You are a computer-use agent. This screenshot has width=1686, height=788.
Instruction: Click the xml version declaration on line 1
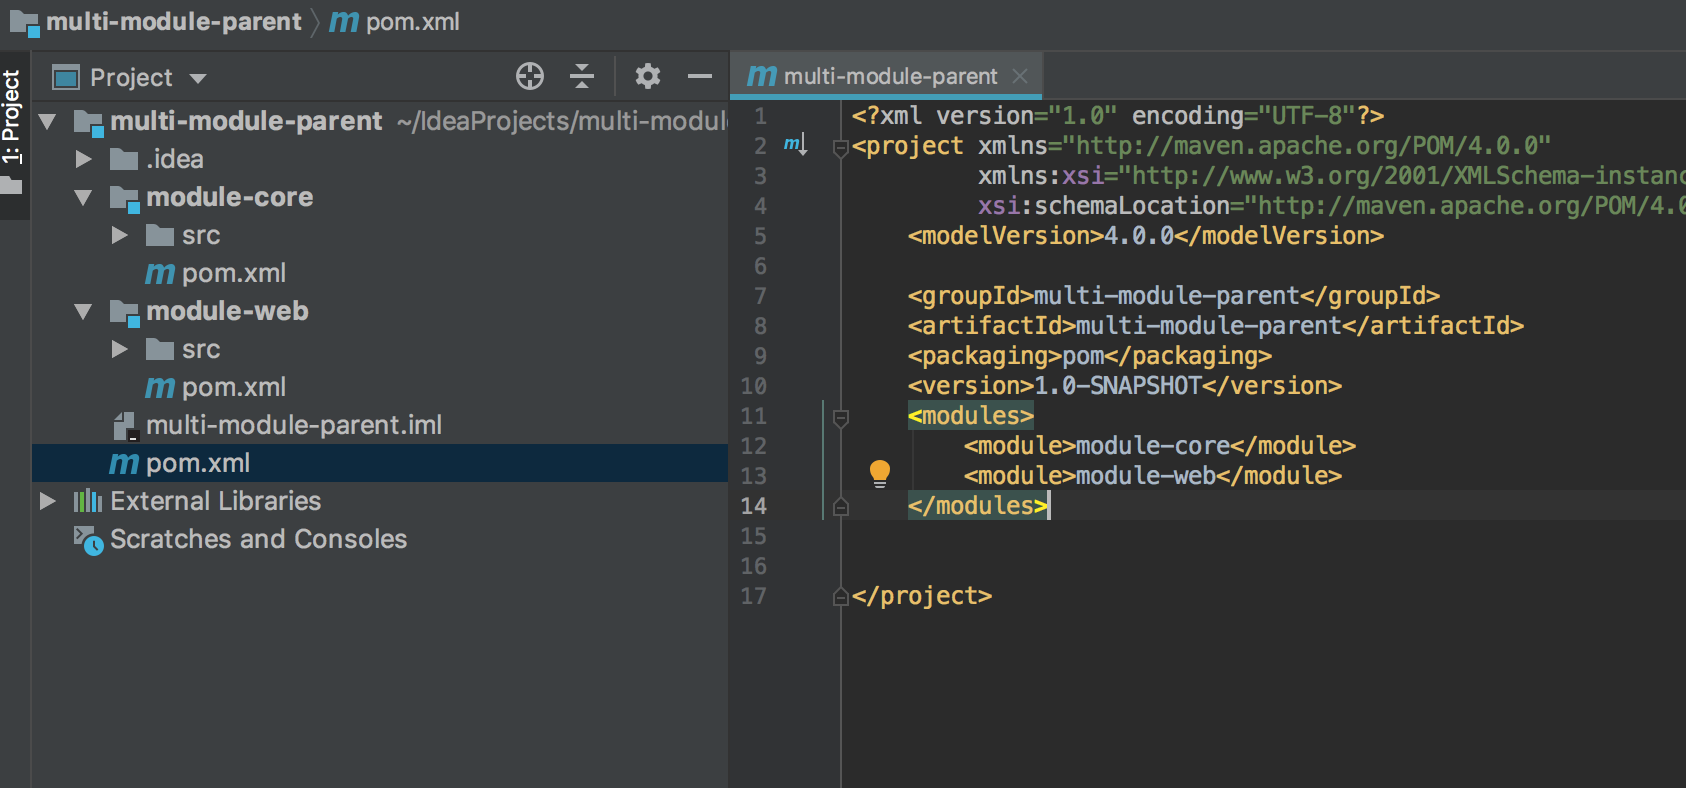point(1118,115)
